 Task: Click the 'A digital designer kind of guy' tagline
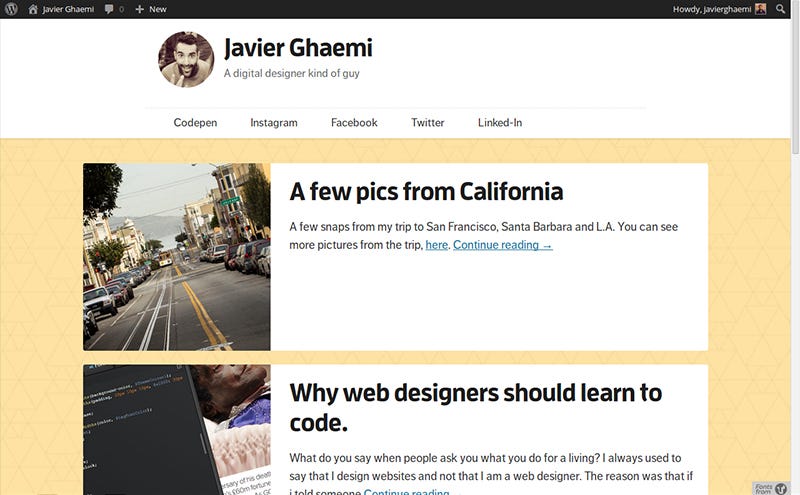(292, 73)
